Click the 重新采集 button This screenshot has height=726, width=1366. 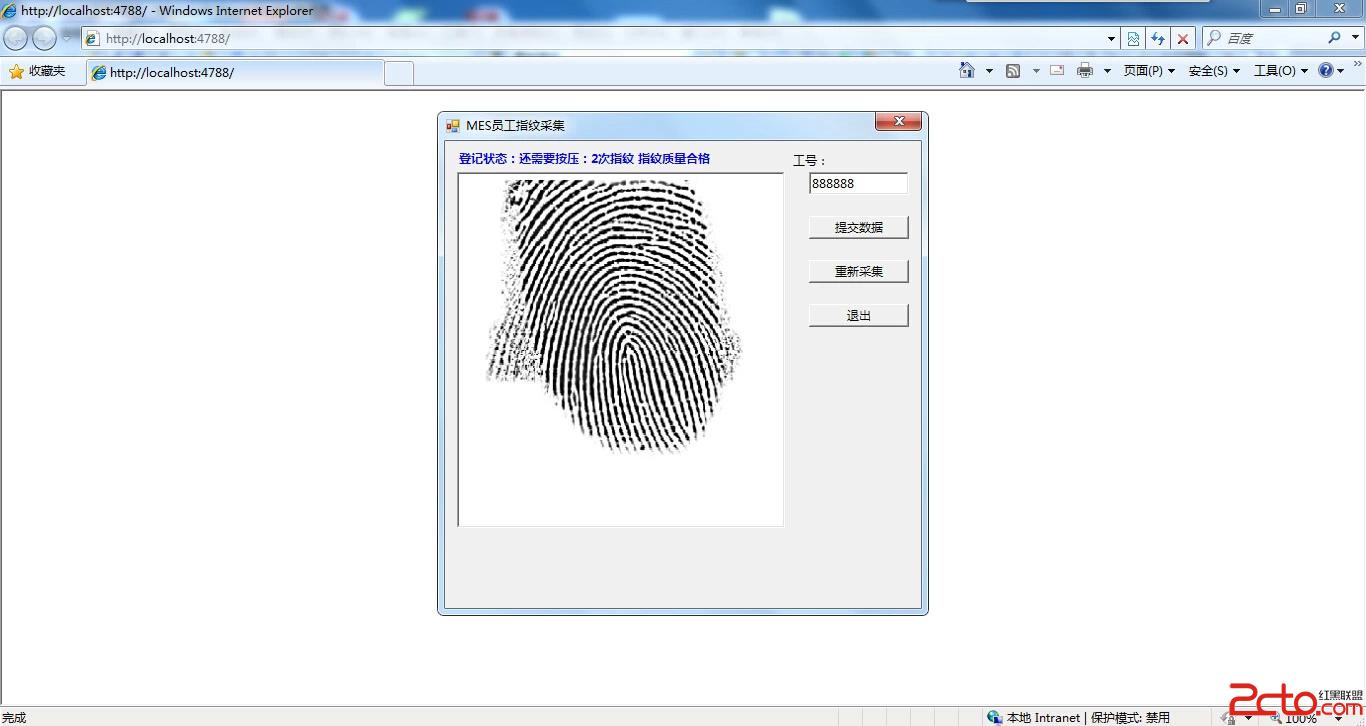click(x=859, y=271)
